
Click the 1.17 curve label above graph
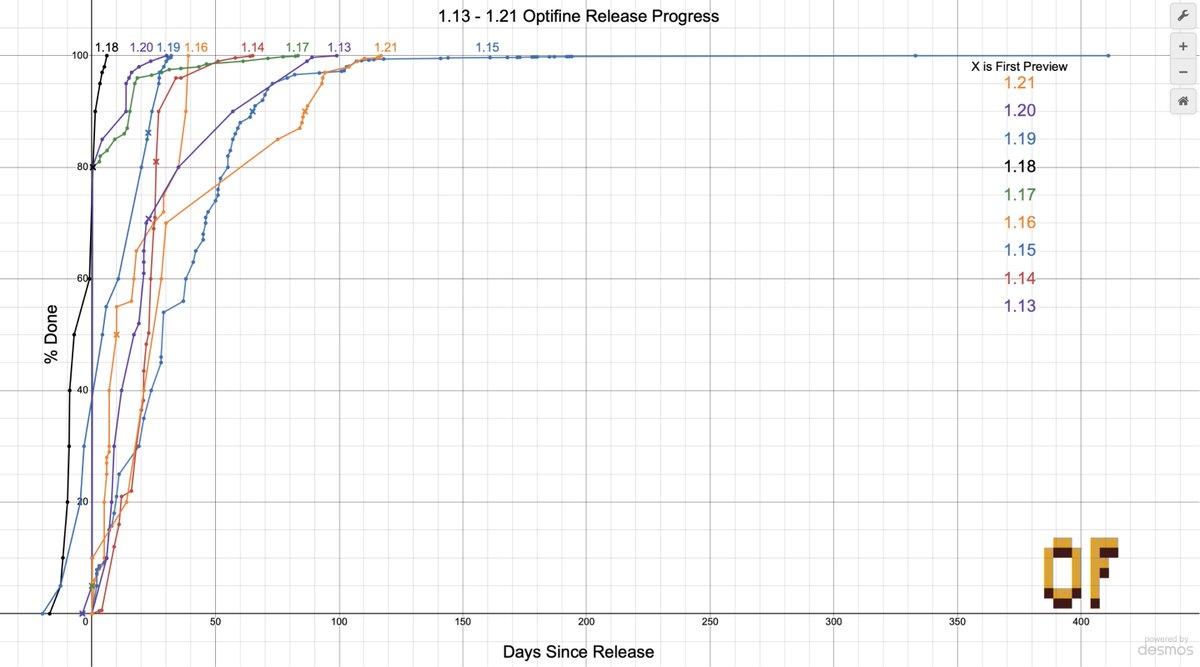coord(297,47)
